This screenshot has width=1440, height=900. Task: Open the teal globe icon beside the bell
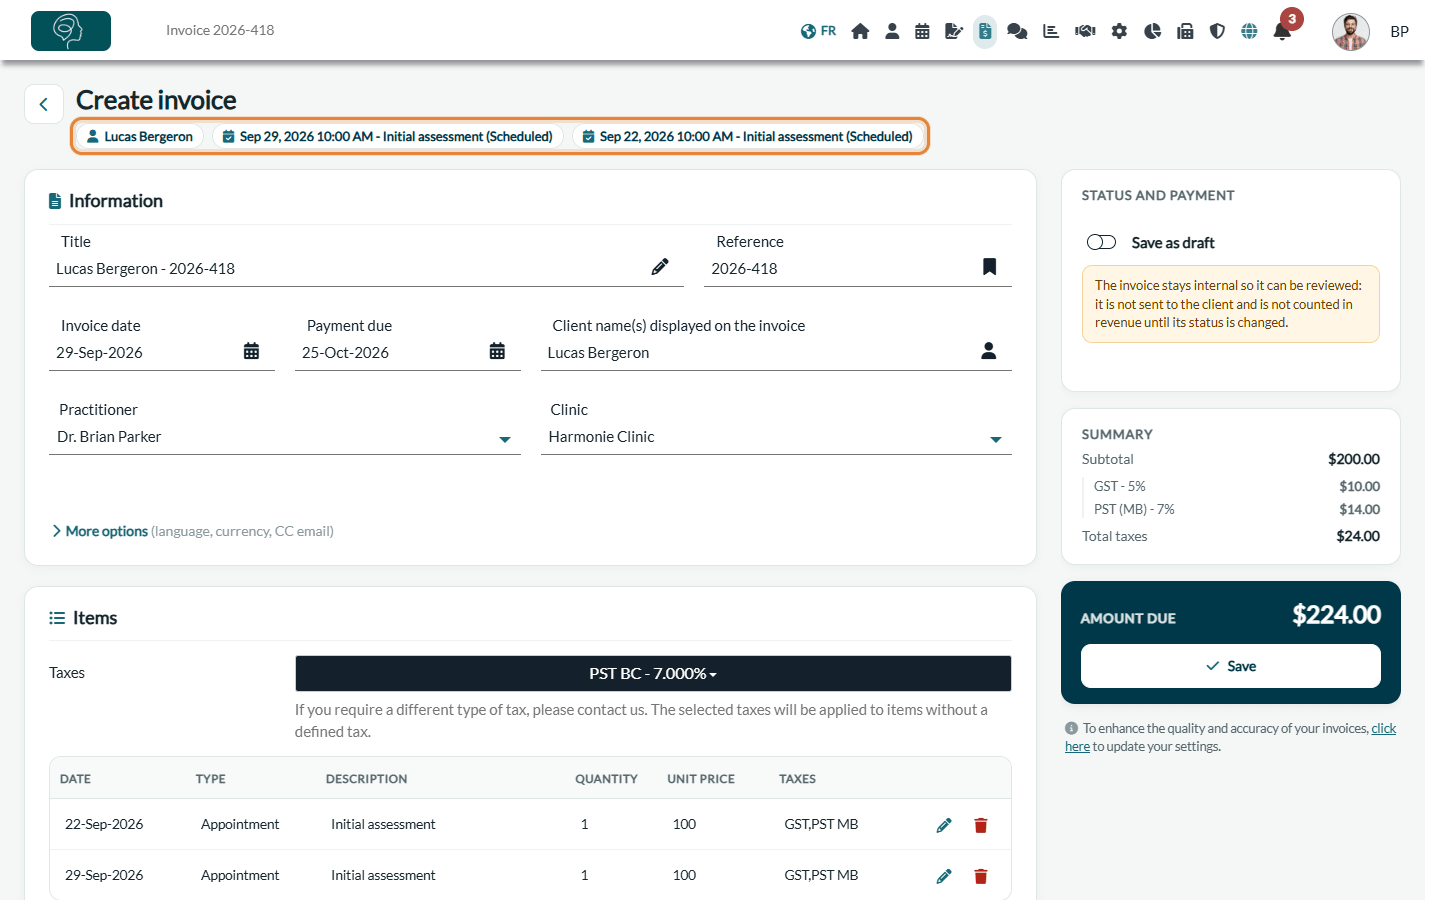[x=1249, y=31]
